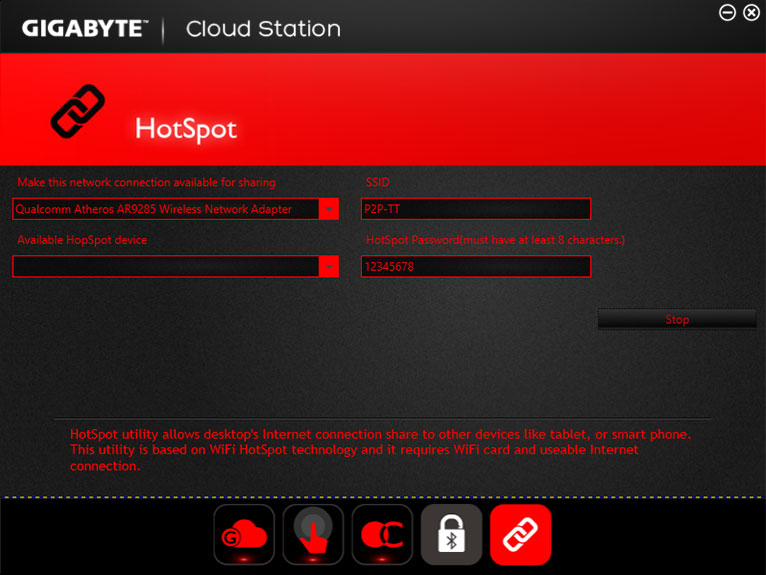Viewport: 766px width, 575px height.
Task: Open the Remote touch pointer tab
Action: point(313,535)
